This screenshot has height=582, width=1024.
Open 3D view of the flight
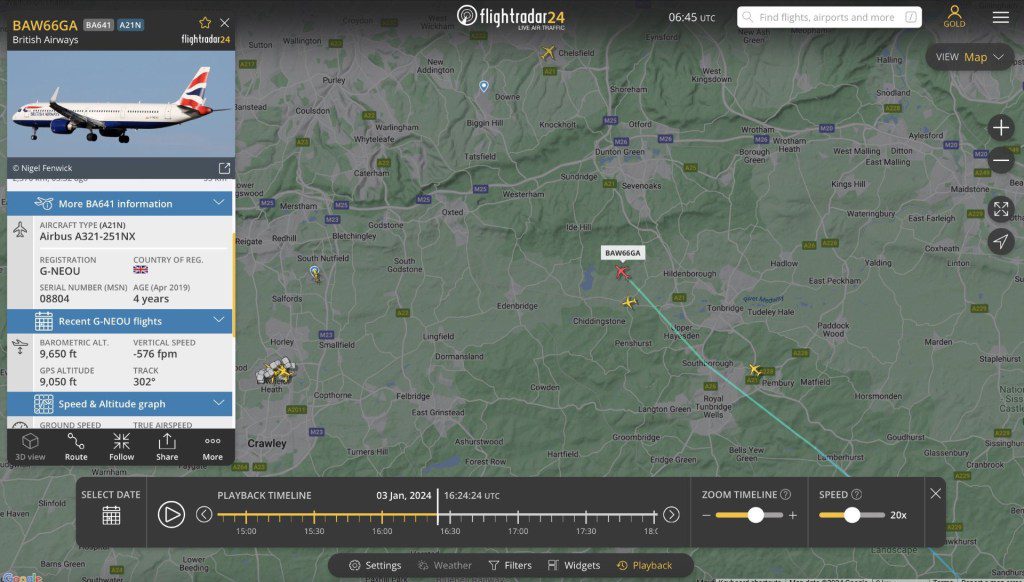[x=30, y=447]
